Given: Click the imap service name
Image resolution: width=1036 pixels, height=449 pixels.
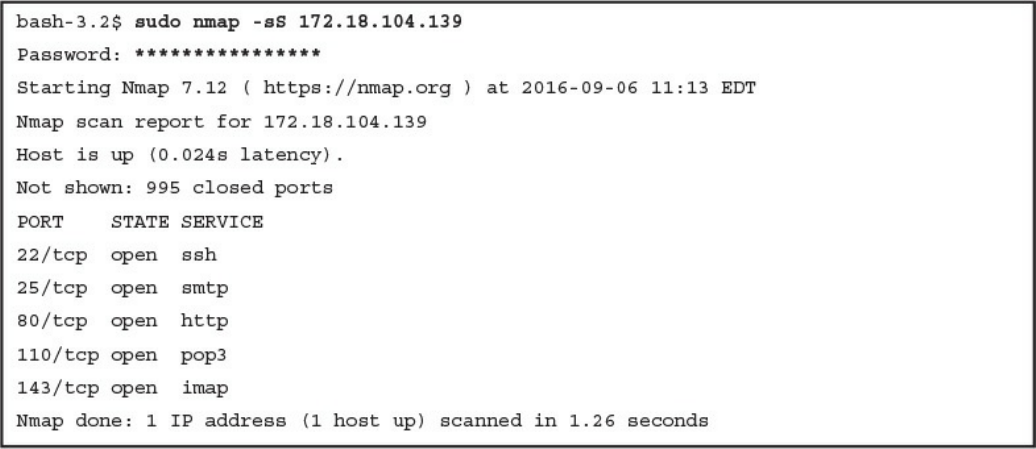Looking at the screenshot, I should (x=204, y=387).
